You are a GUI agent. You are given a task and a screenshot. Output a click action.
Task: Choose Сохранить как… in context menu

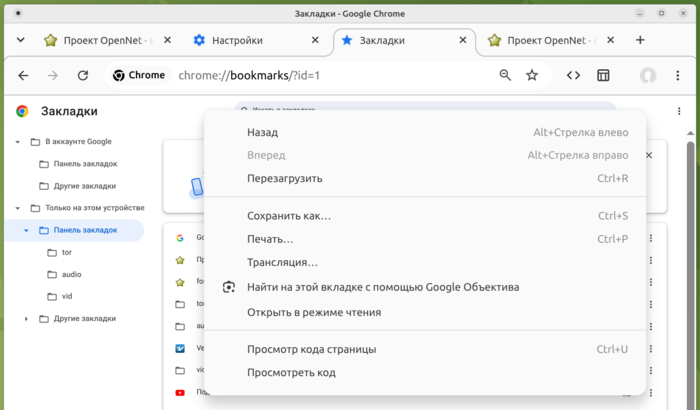pyautogui.click(x=425, y=216)
